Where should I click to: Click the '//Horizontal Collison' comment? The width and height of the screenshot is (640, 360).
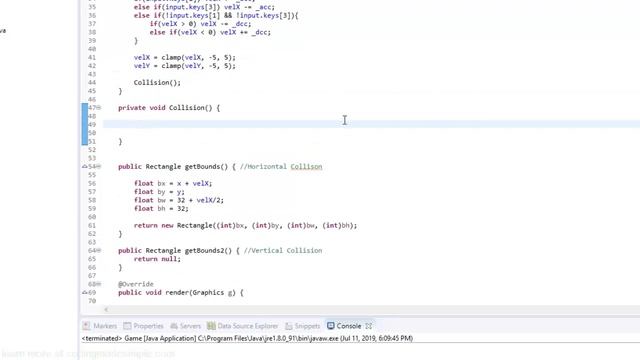coord(281,167)
